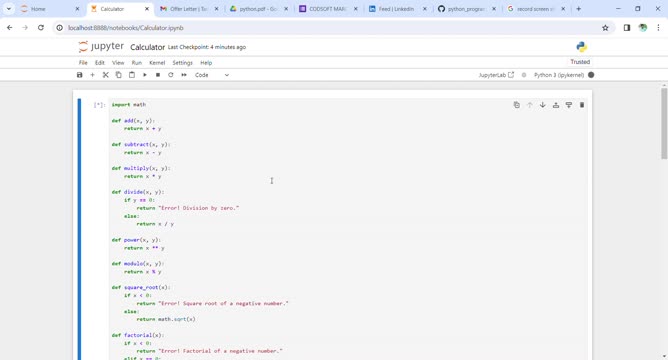Insert a cell below using plus icon
The height and width of the screenshot is (360, 668).
point(92,75)
